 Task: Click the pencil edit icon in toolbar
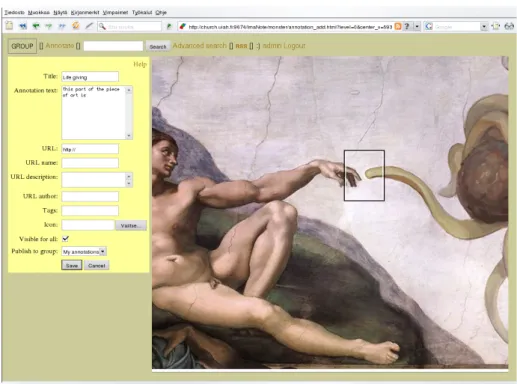pyautogui.click(x=89, y=26)
